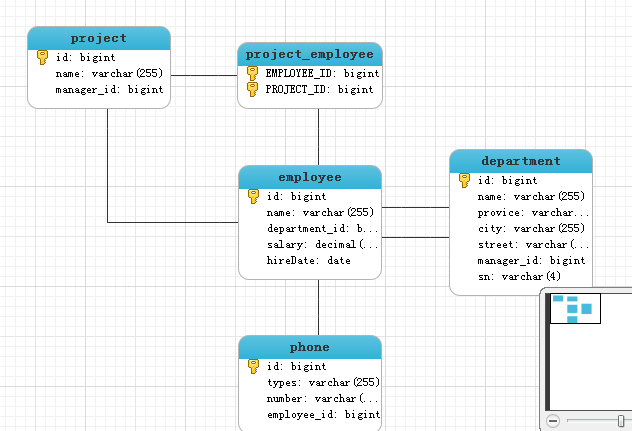Click the relation line between project and project_employee
Image resolution: width=632 pixels, height=431 pixels.
[x=204, y=75]
